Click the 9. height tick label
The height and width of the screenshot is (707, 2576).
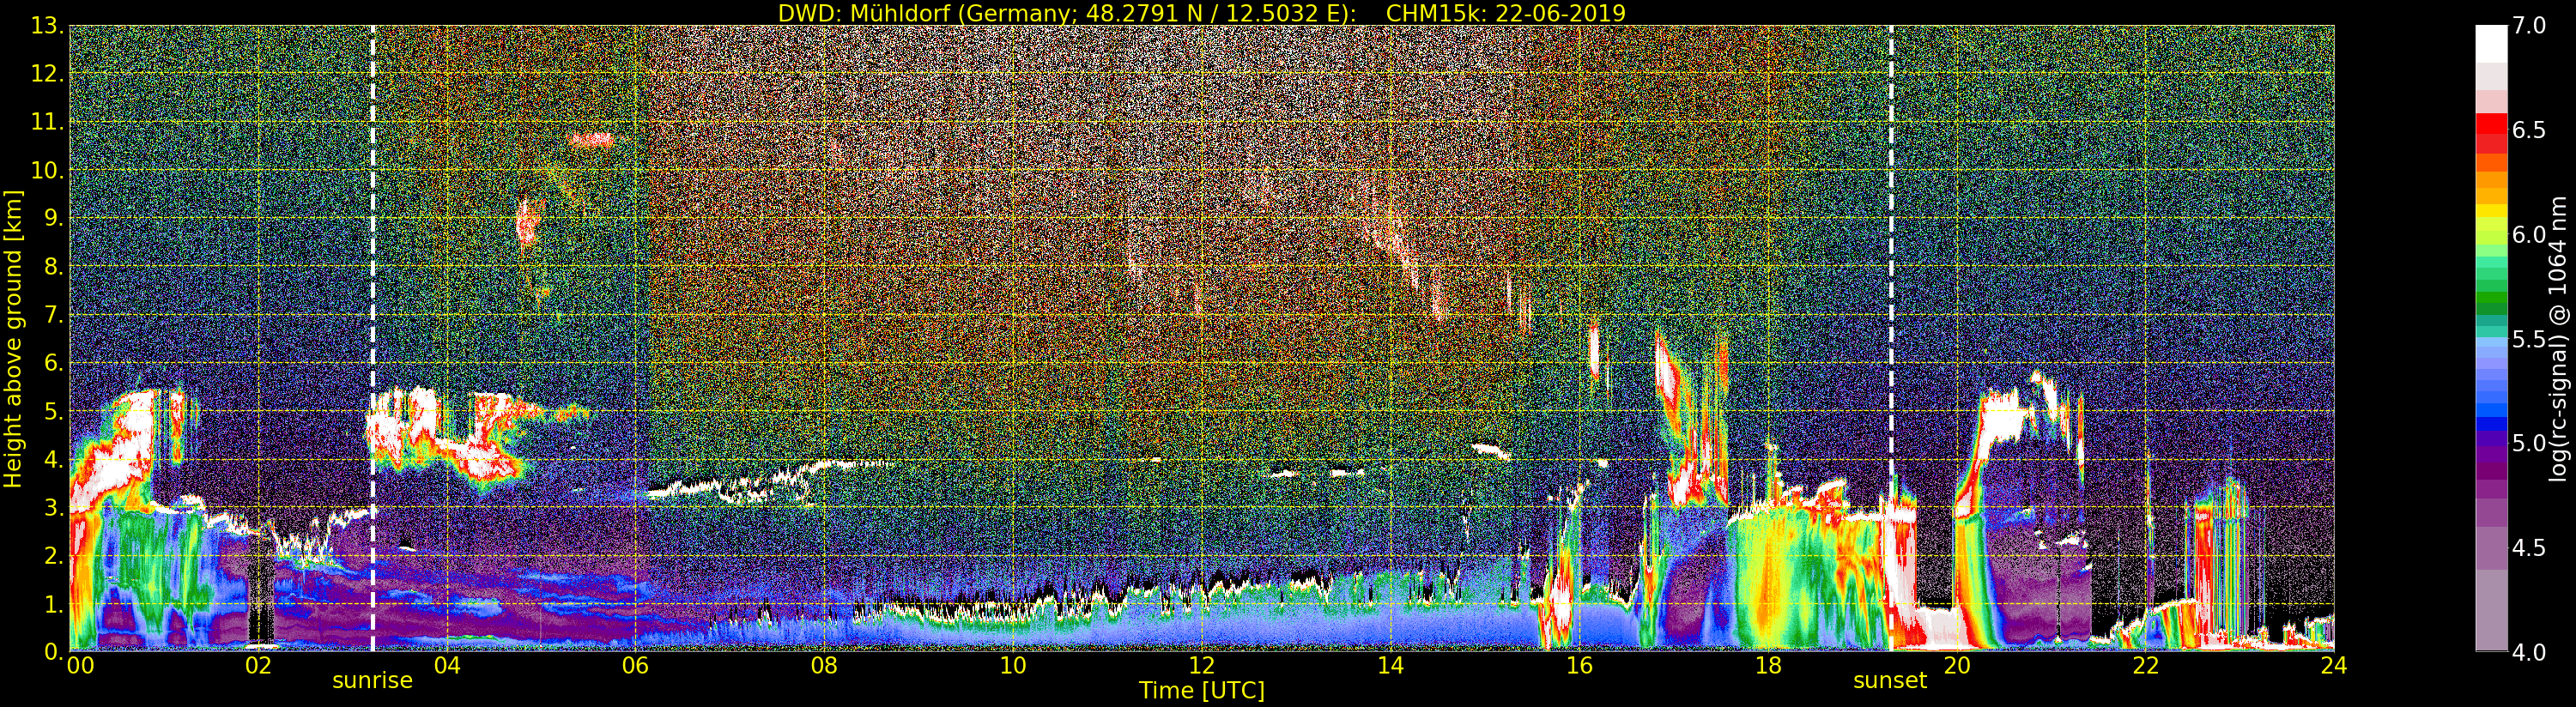[53, 218]
